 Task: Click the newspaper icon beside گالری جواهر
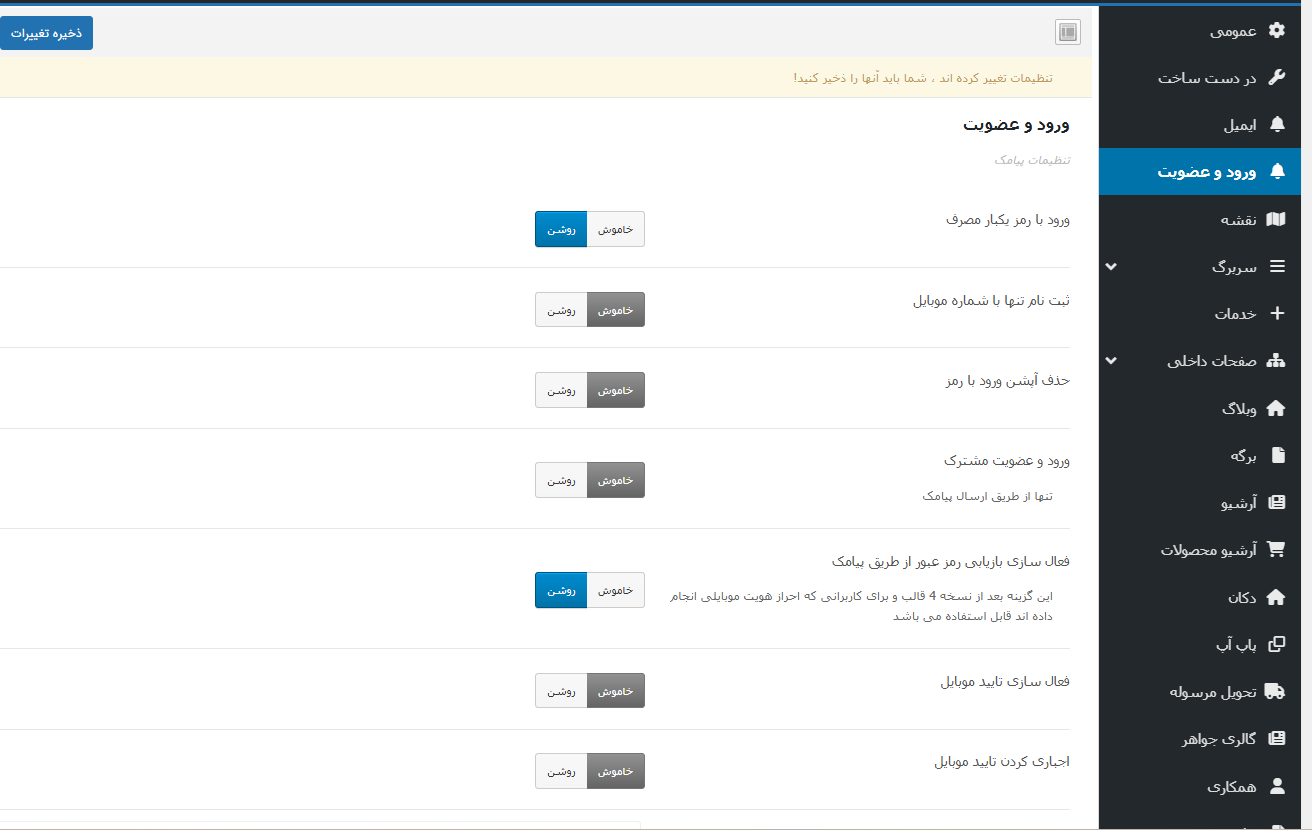tap(1276, 738)
